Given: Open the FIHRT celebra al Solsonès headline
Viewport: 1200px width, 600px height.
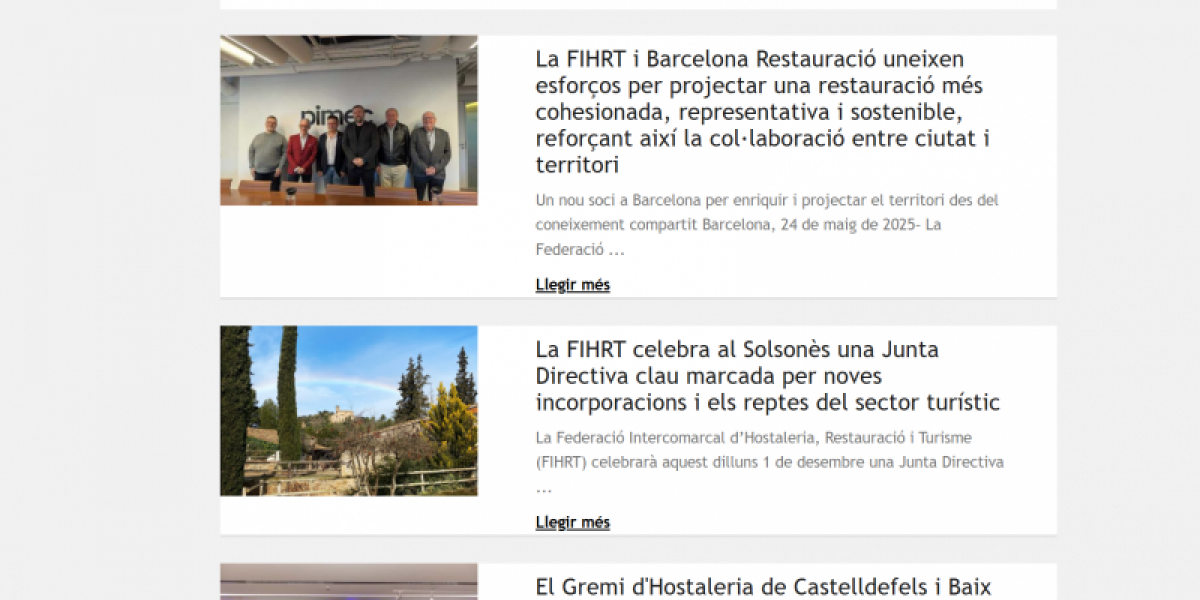Looking at the screenshot, I should point(767,376).
